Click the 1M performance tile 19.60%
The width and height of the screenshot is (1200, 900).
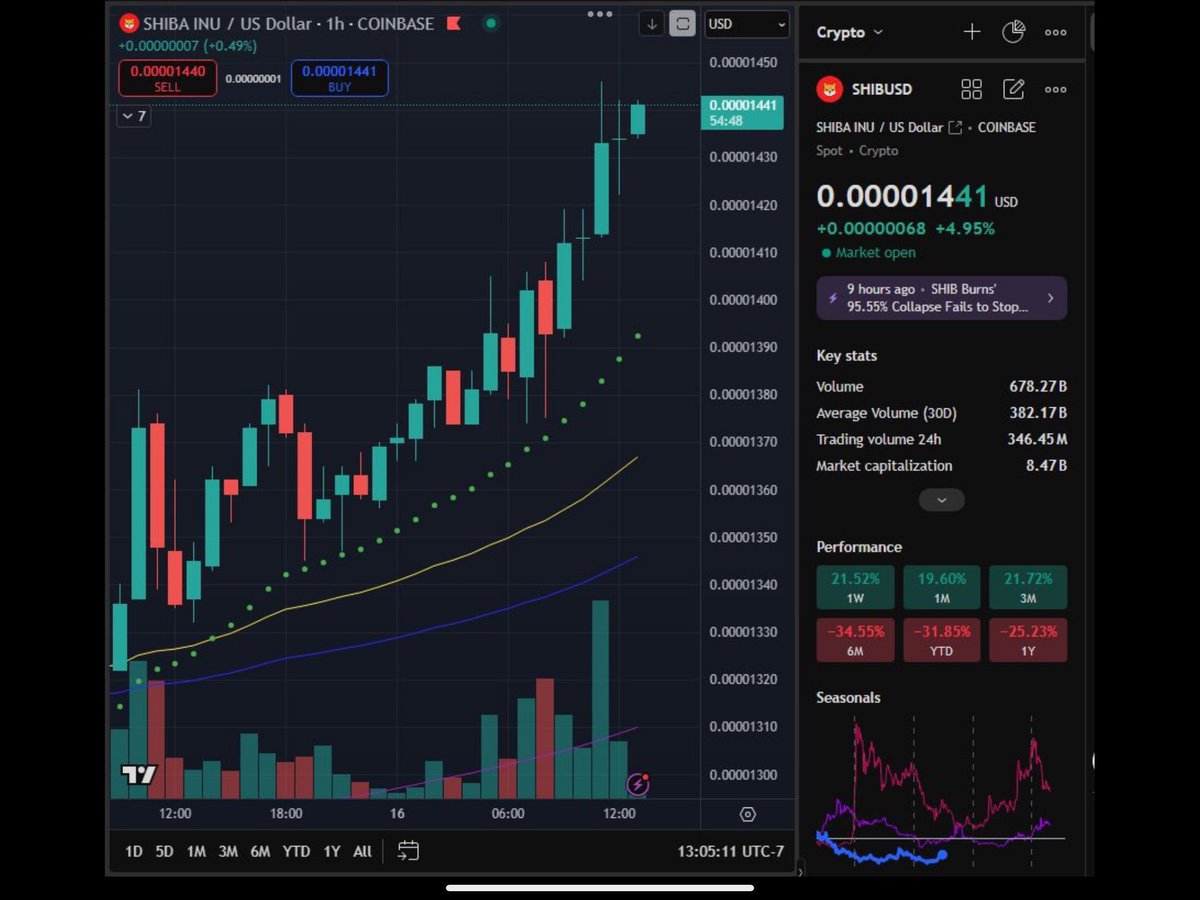941,588
